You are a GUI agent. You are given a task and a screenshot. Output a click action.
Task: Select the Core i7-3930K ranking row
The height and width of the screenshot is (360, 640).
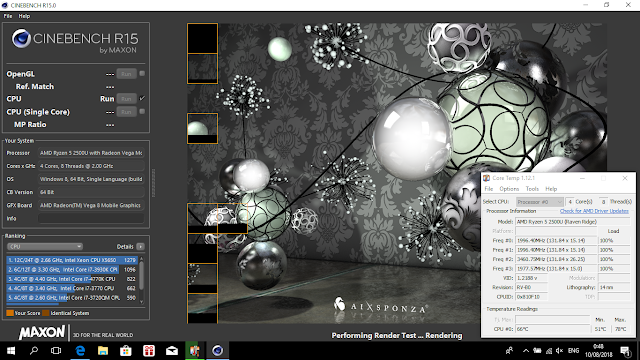(72, 269)
